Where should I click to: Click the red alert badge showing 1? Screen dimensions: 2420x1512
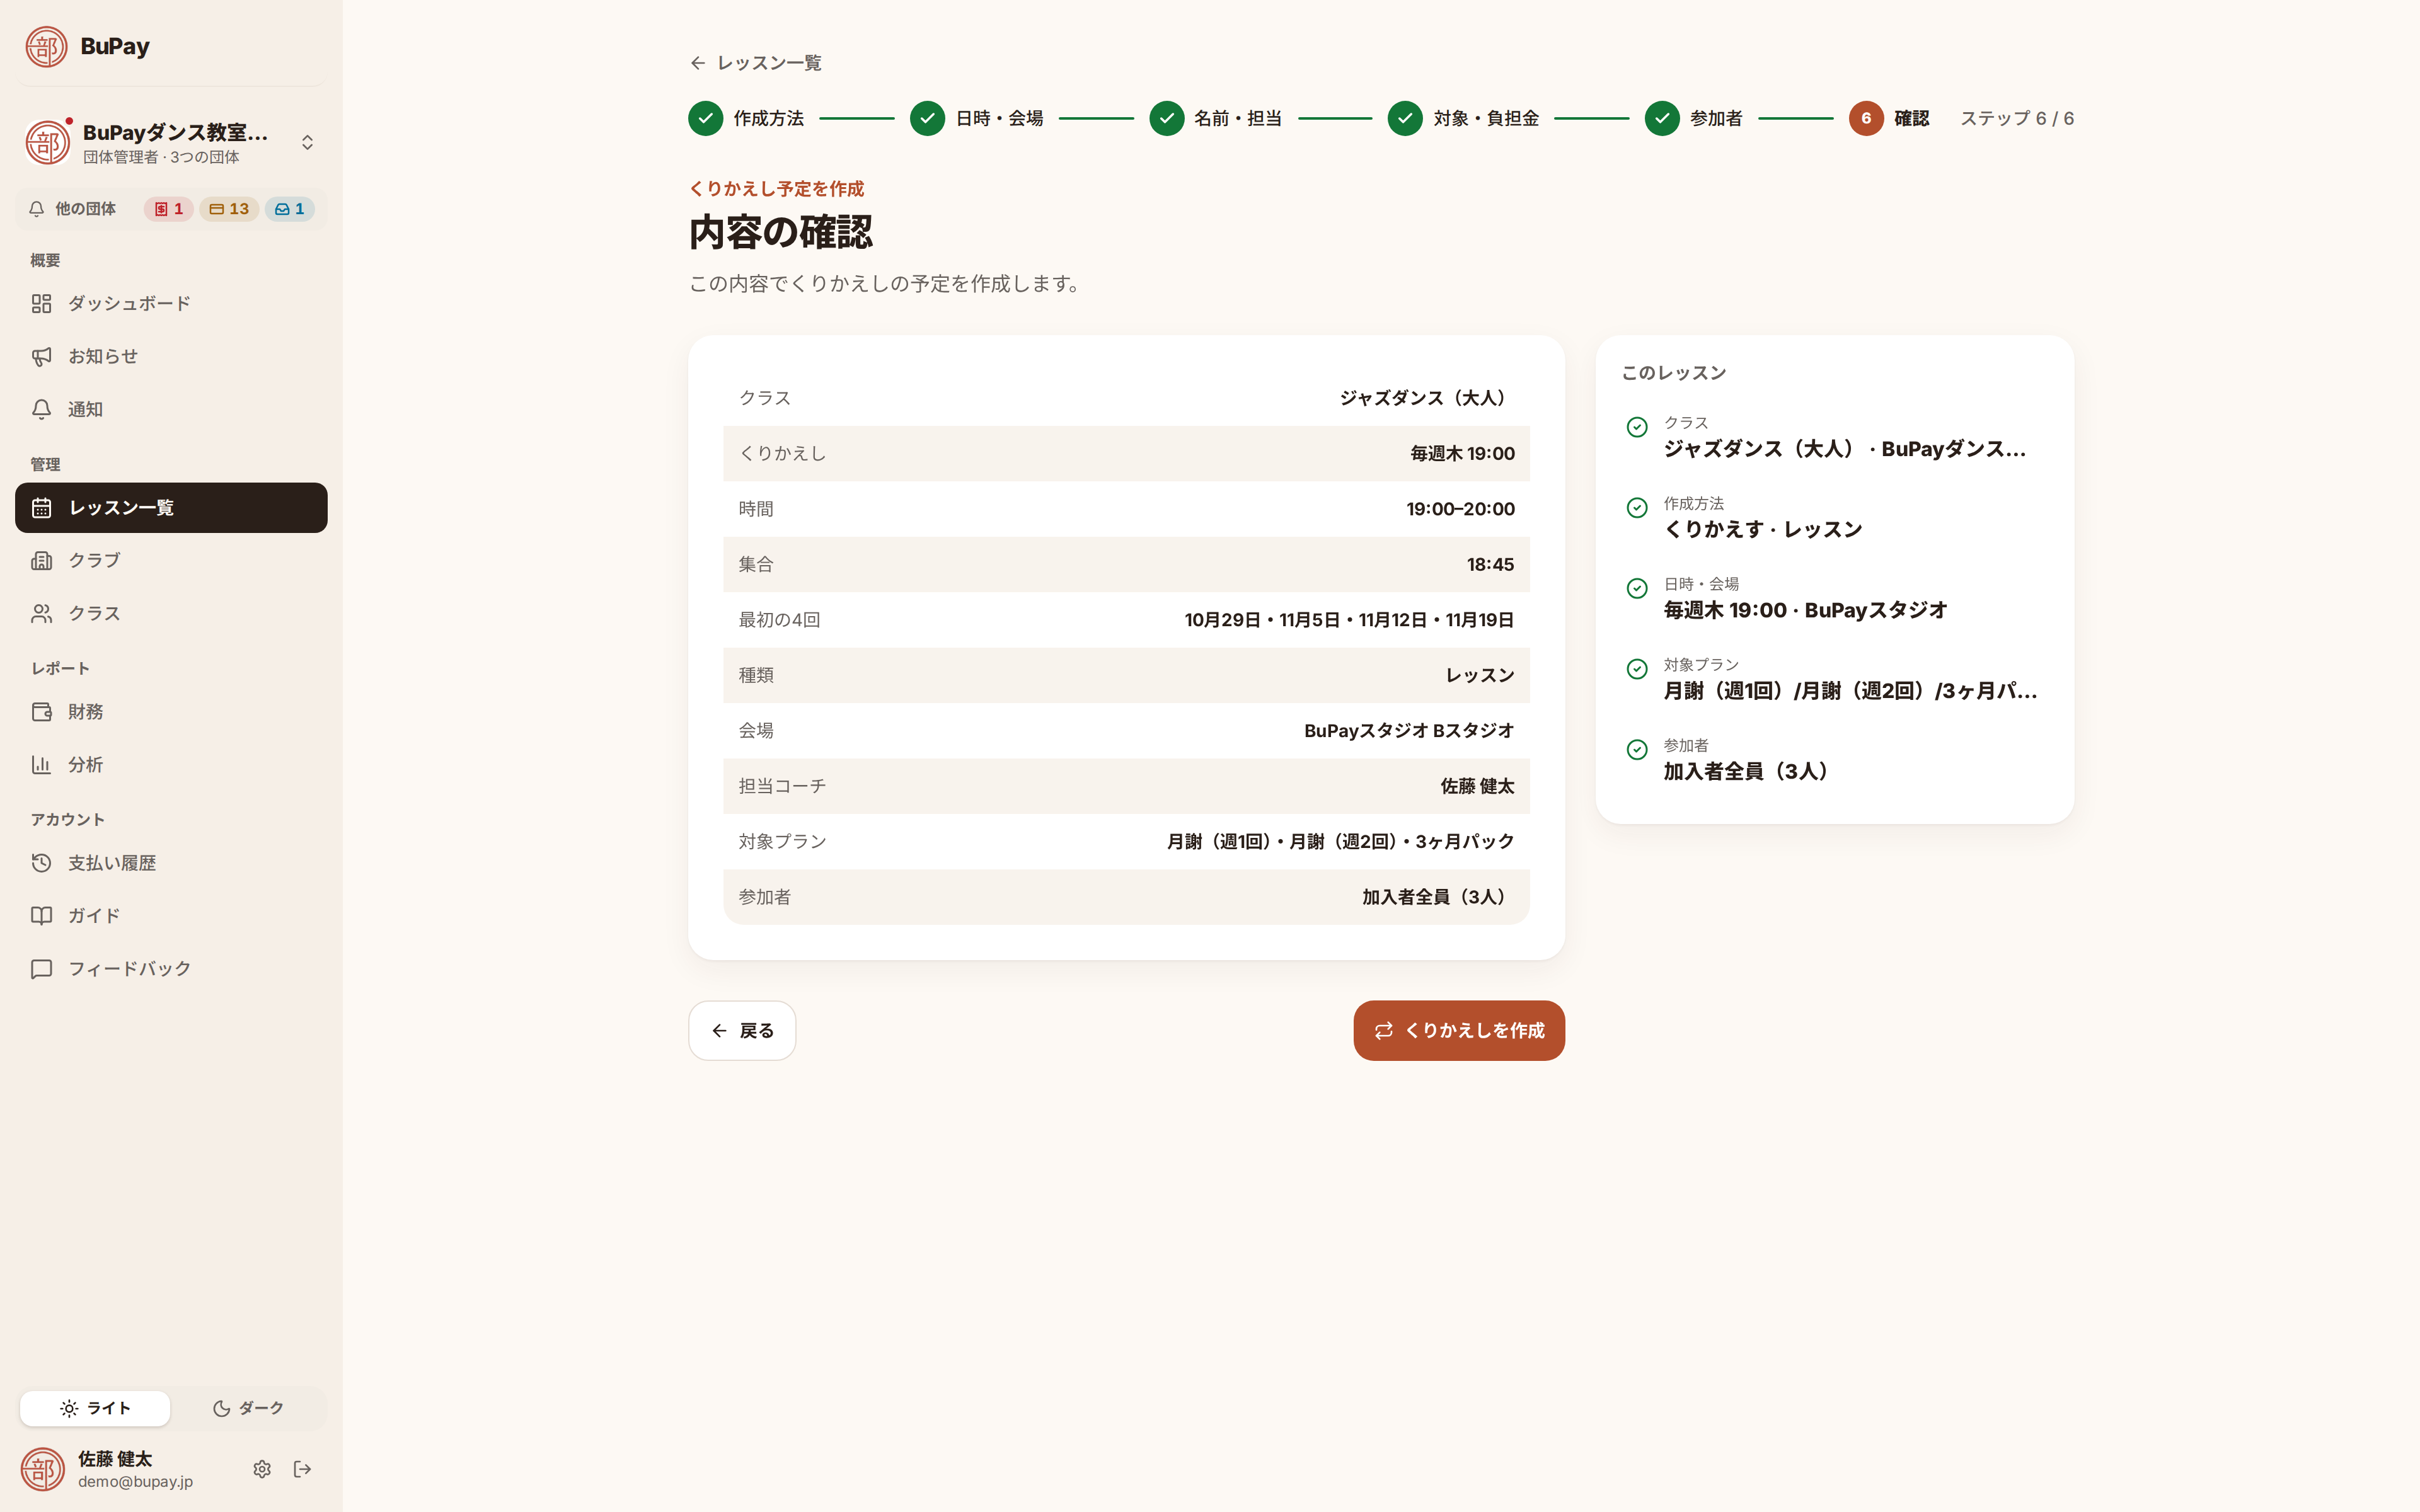pos(168,209)
